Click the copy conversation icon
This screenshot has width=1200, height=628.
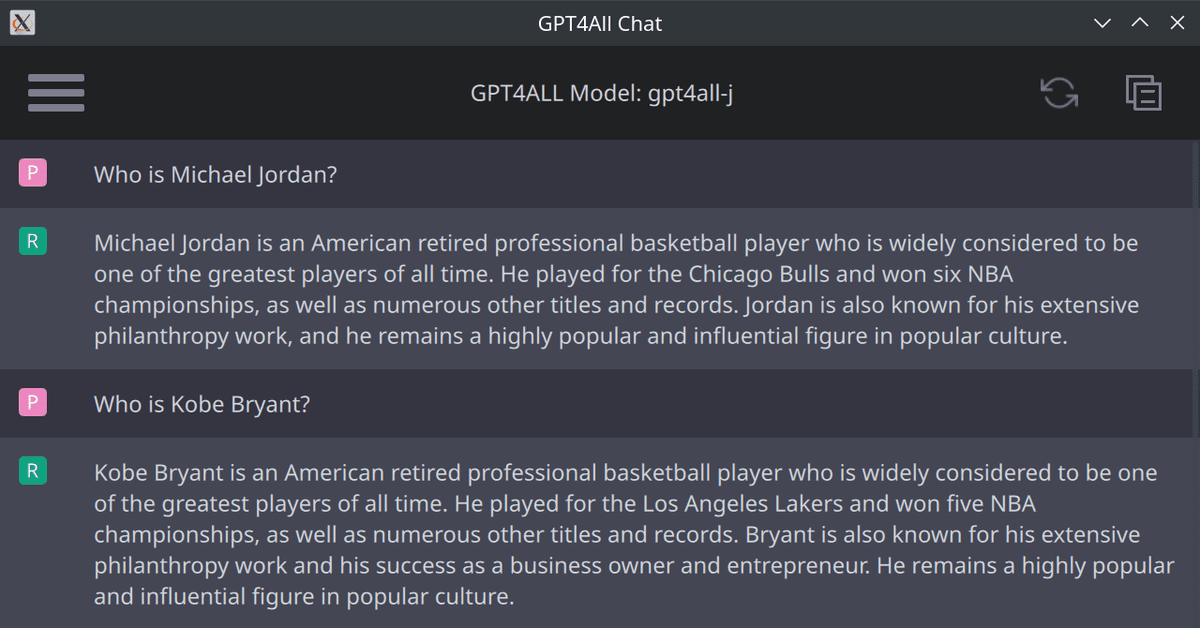click(x=1143, y=93)
